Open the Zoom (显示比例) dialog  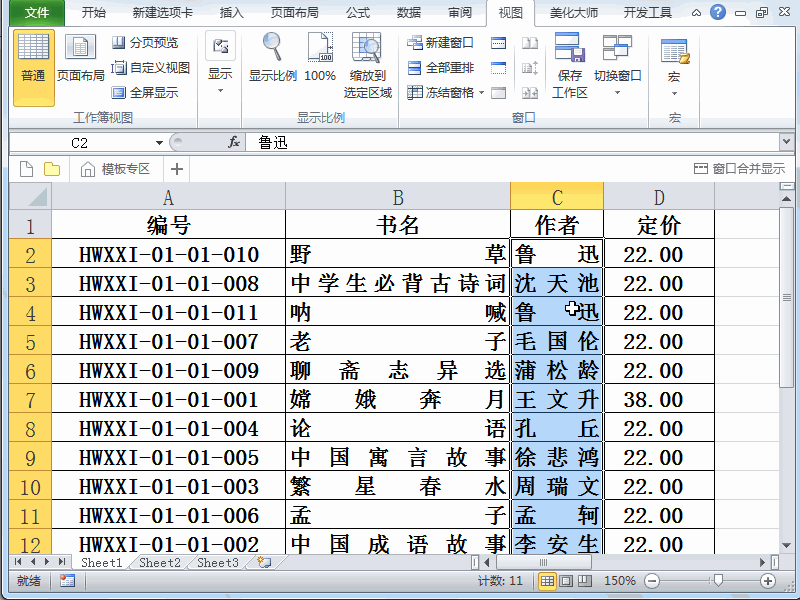[x=272, y=59]
